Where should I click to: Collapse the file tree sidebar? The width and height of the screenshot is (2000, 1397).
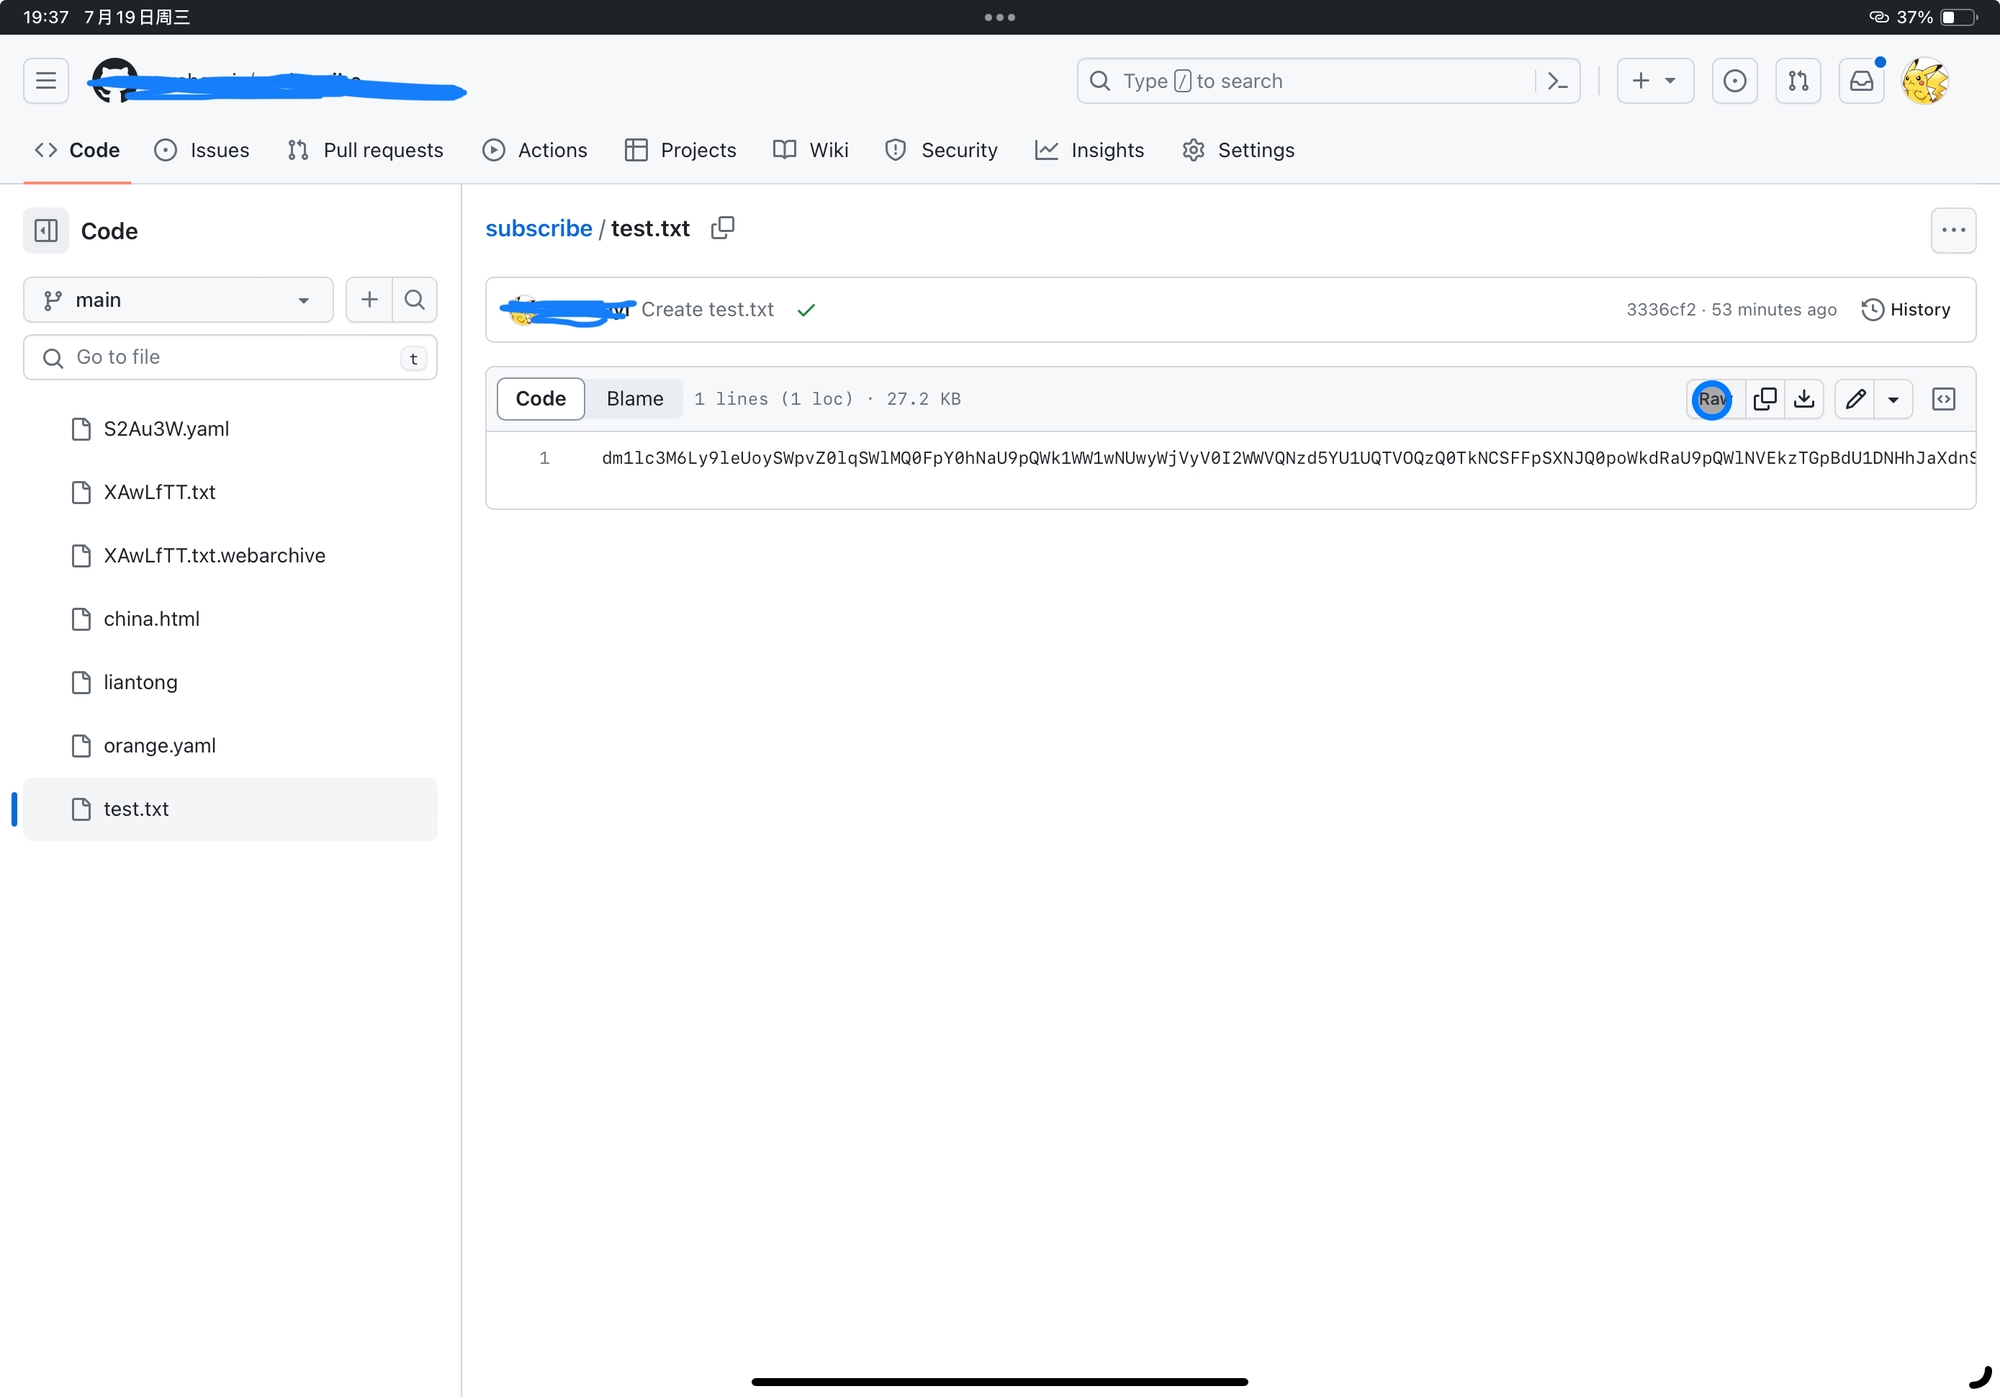click(x=46, y=231)
